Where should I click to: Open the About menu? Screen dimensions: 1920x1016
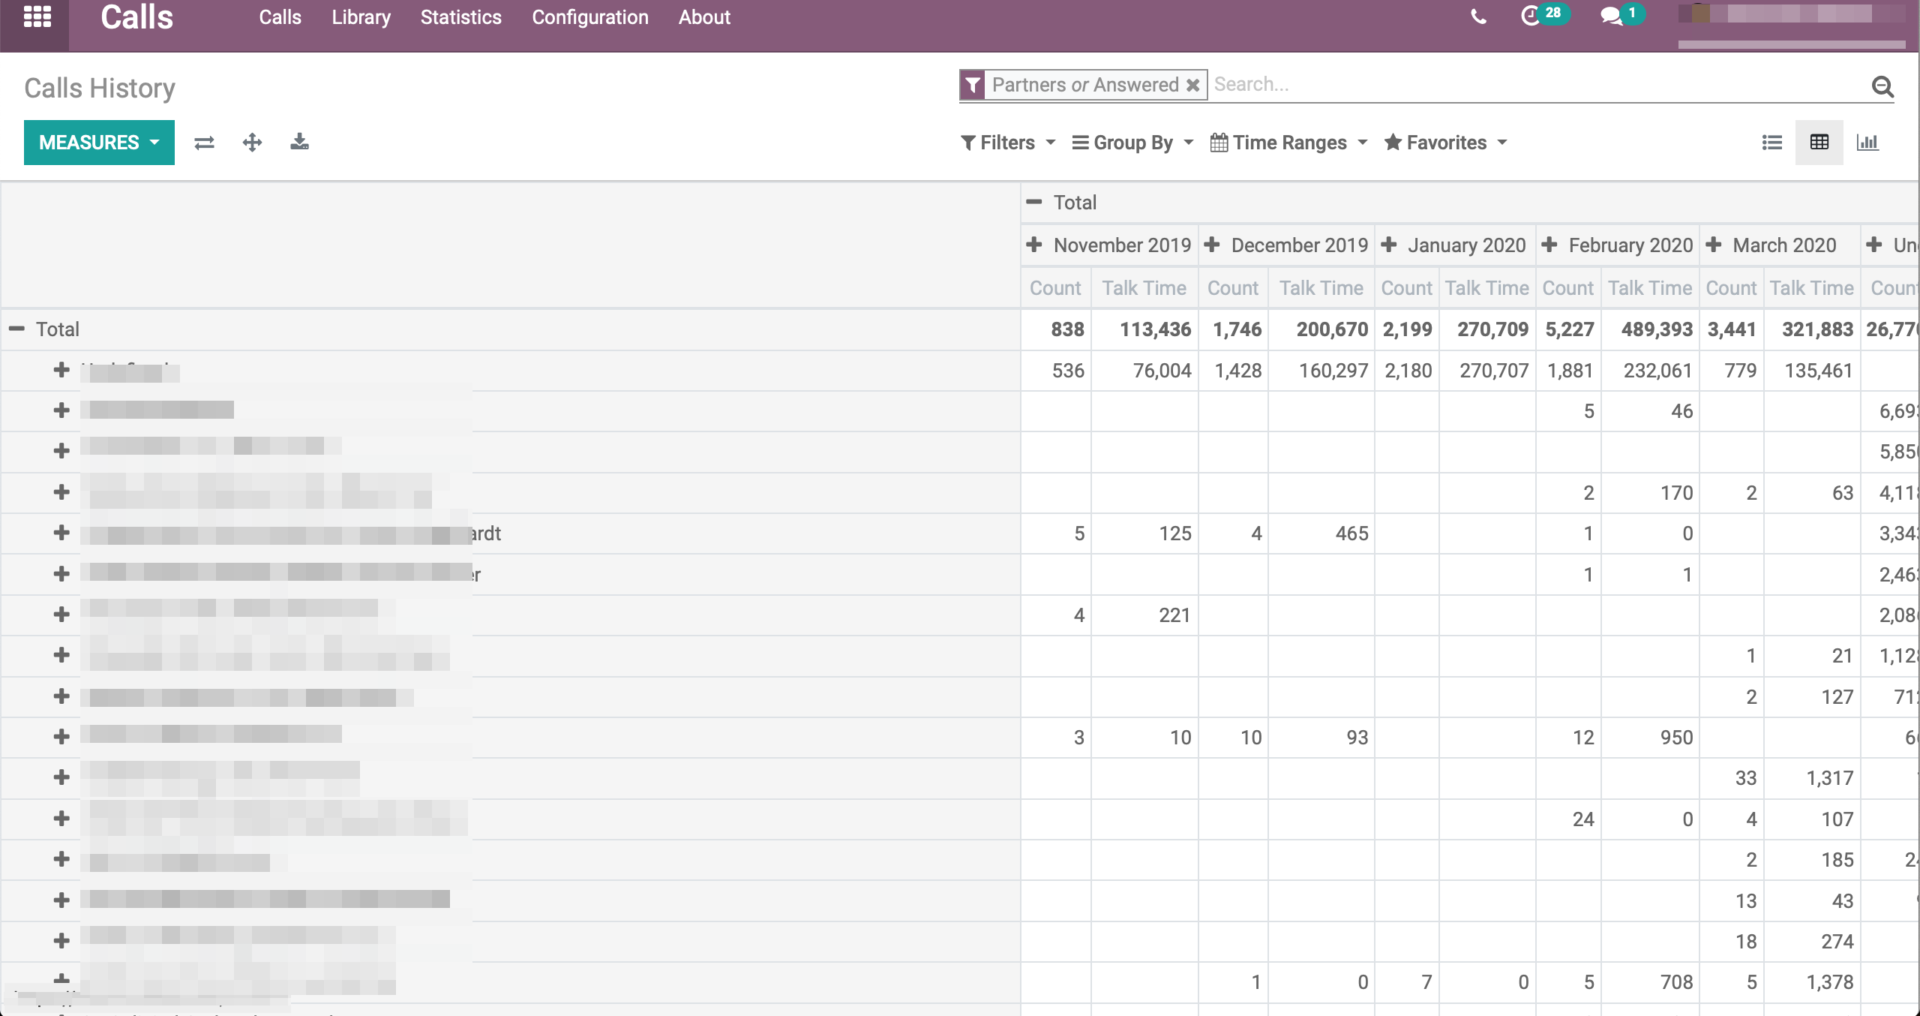[704, 17]
